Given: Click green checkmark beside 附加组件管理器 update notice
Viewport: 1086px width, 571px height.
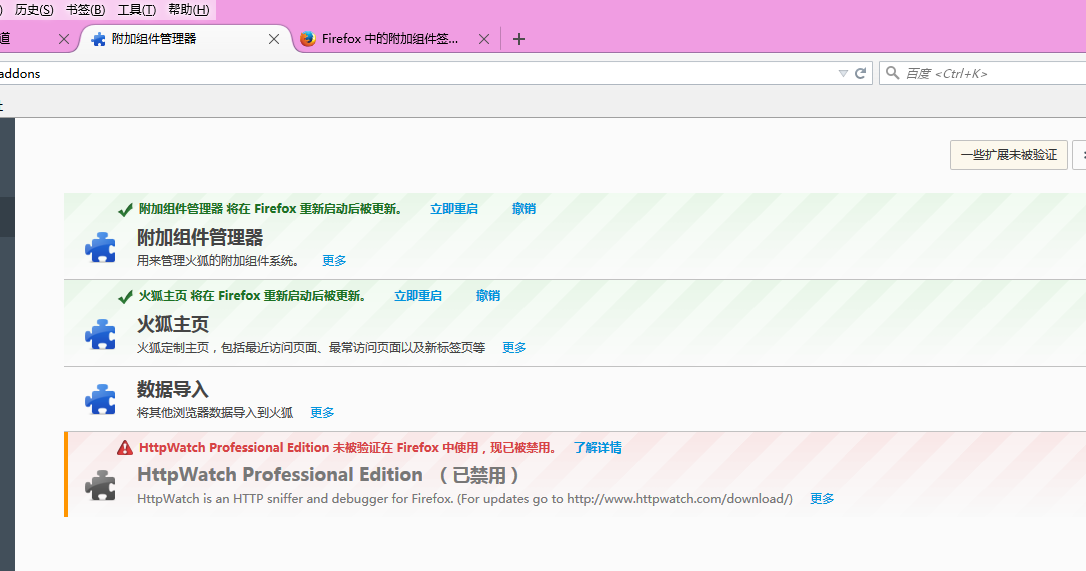Looking at the screenshot, I should (x=125, y=209).
